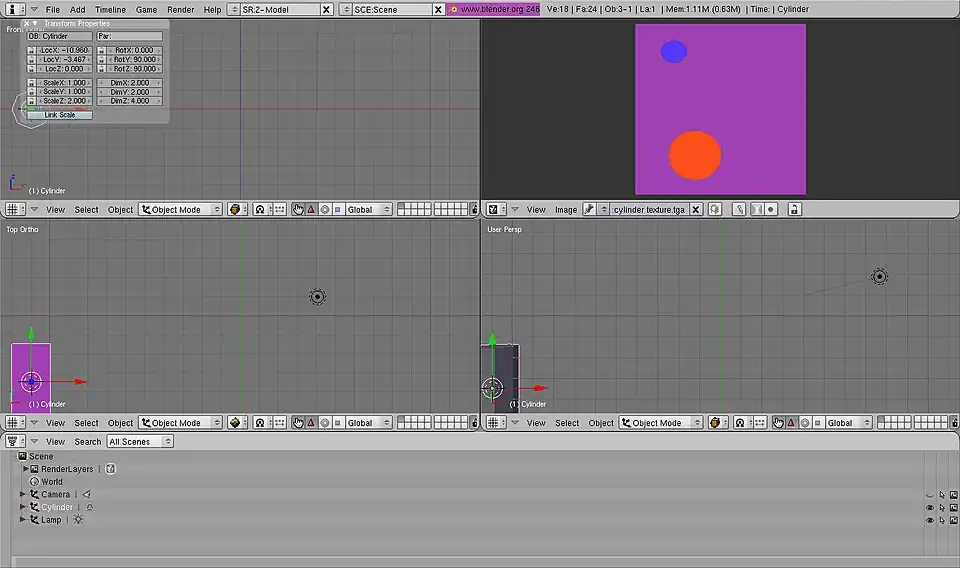Toggle Camera renderability in outliner
The height and width of the screenshot is (568, 960).
[953, 495]
